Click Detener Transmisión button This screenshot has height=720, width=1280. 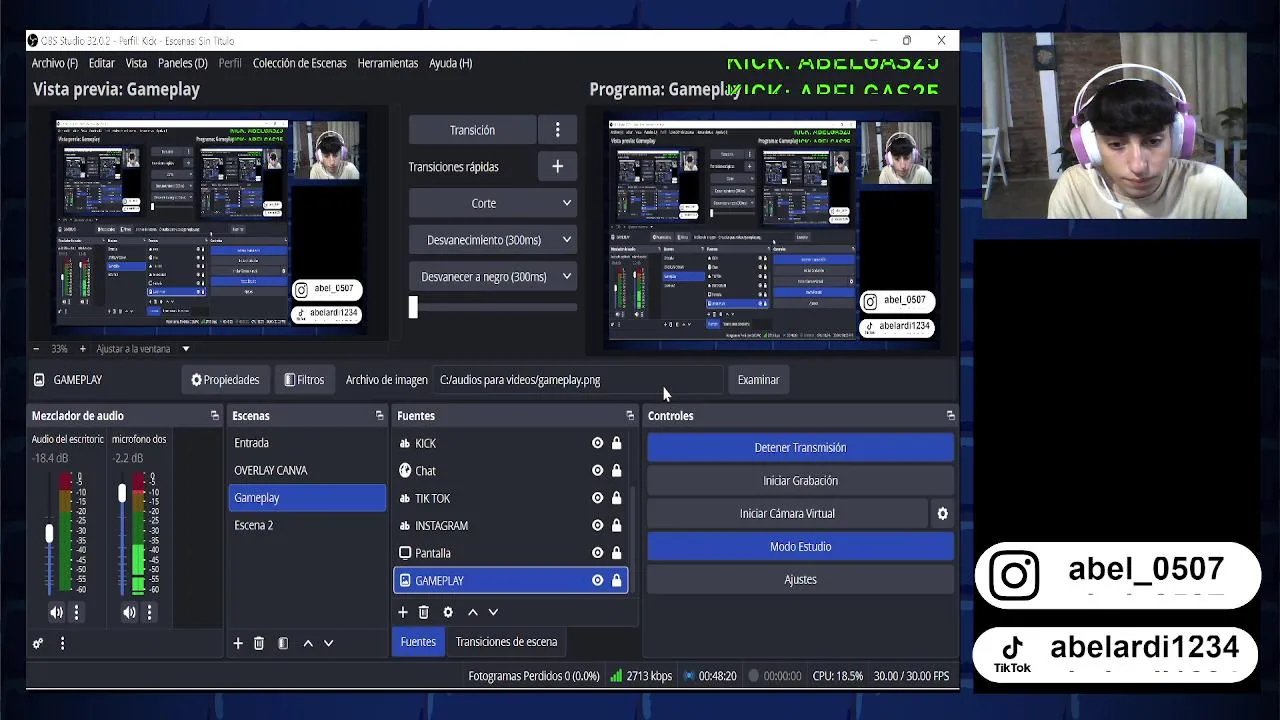(800, 448)
